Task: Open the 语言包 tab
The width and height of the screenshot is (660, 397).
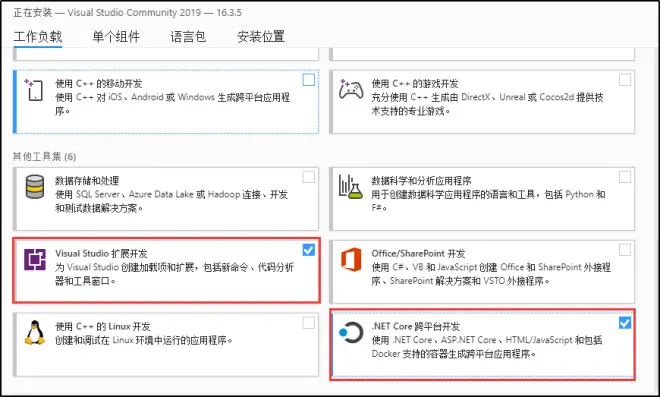Action: click(x=188, y=37)
